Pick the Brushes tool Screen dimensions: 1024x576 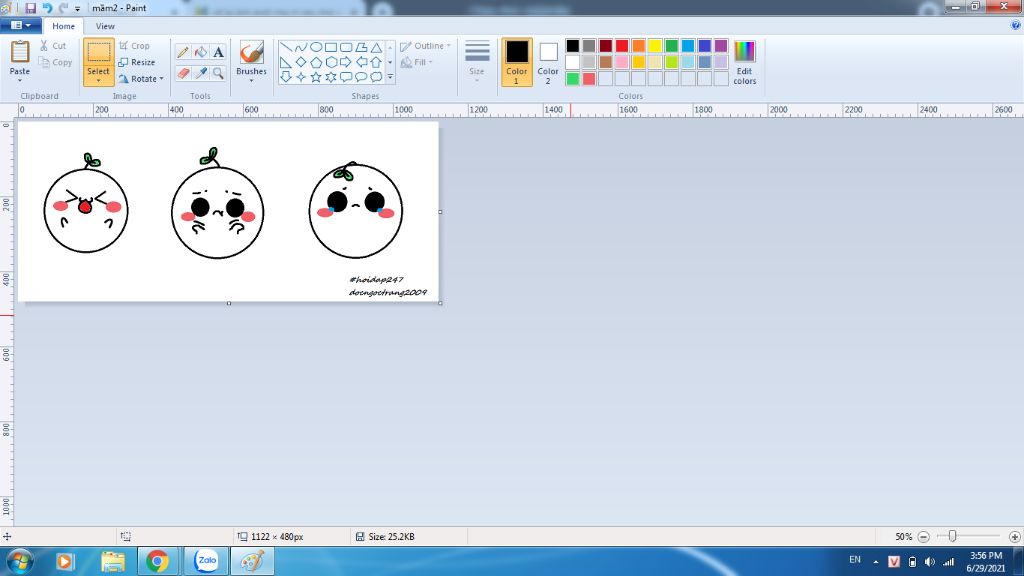point(251,55)
